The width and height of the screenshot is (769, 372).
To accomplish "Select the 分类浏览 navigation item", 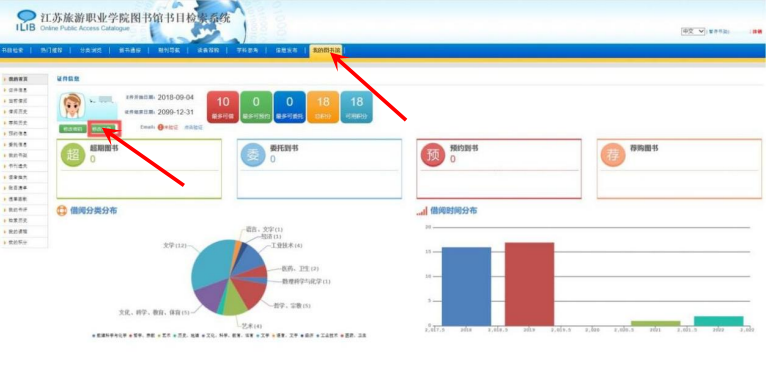I will (x=91, y=50).
